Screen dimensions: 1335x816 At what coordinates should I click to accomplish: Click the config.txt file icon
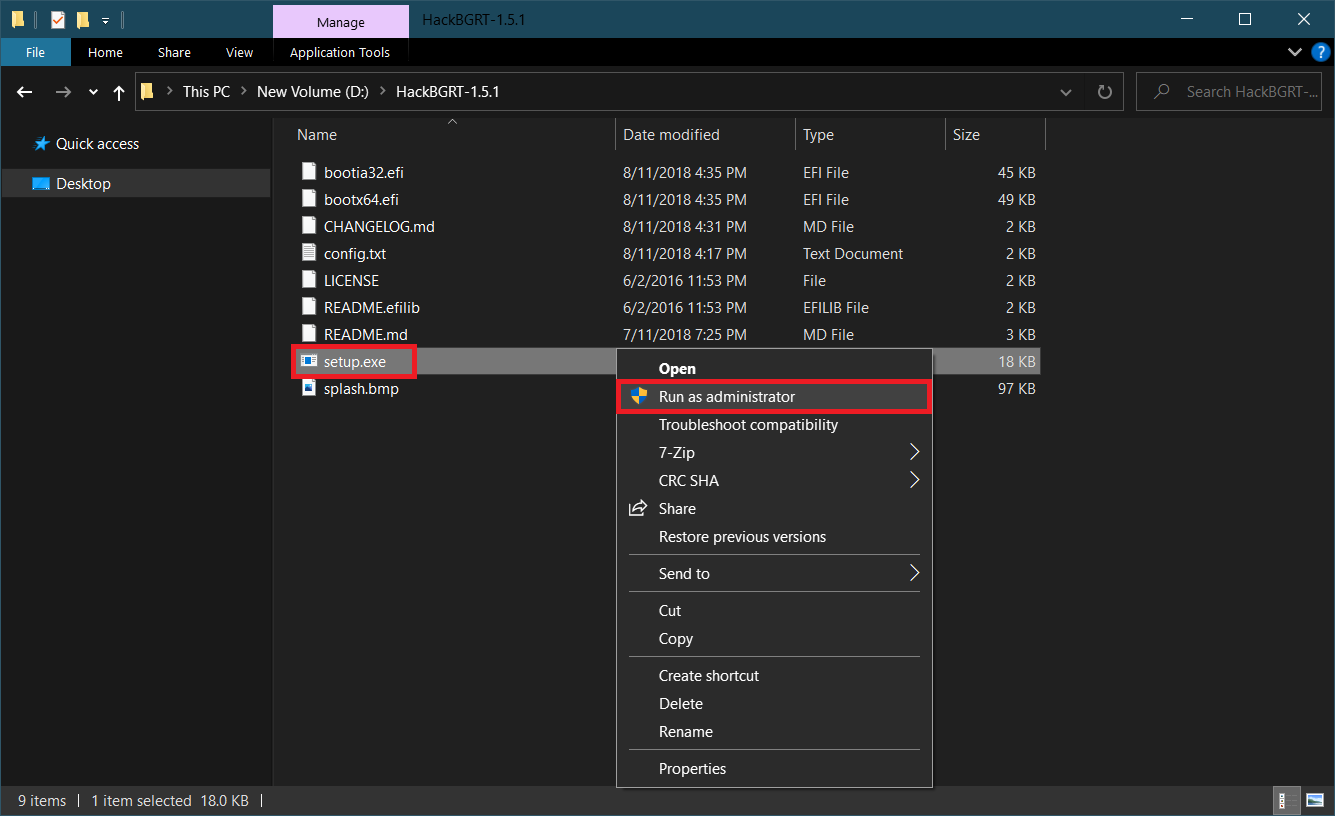click(x=309, y=254)
